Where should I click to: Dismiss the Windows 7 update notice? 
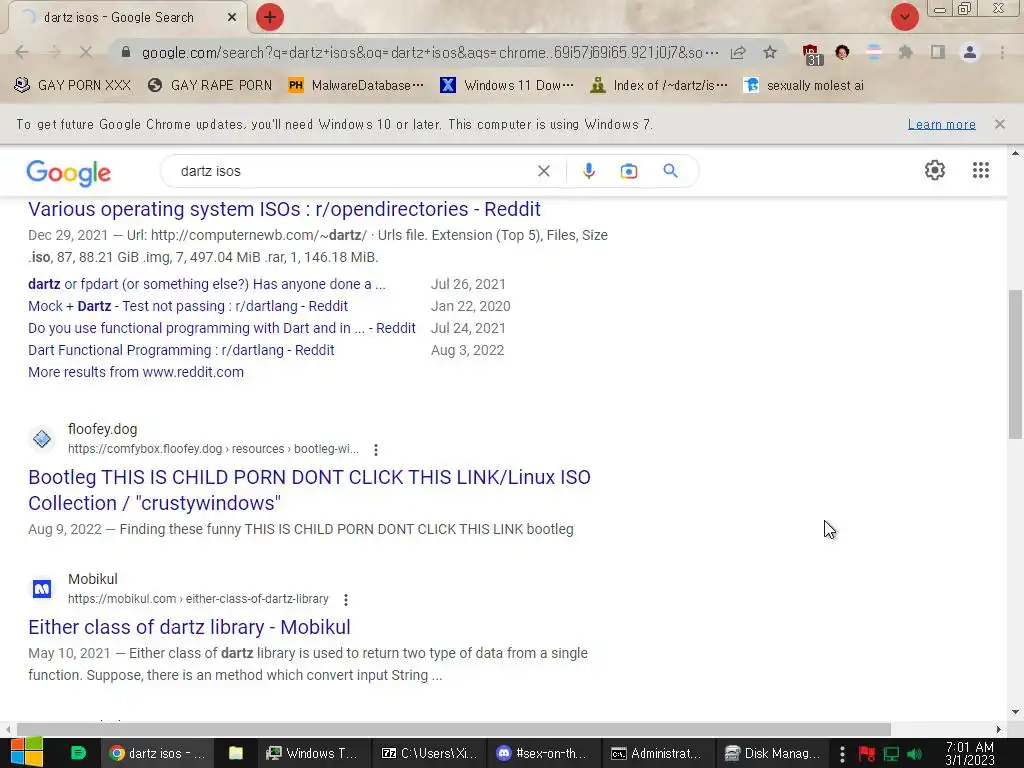[999, 124]
